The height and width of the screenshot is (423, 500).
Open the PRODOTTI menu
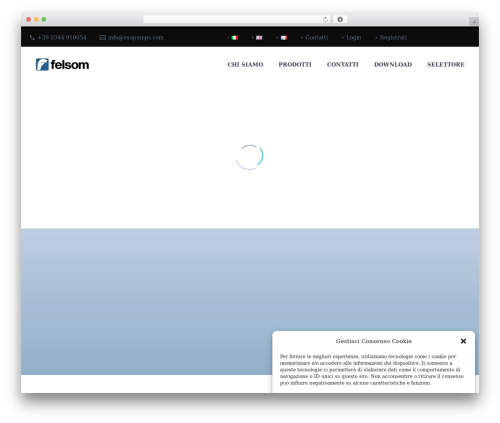[x=295, y=65]
